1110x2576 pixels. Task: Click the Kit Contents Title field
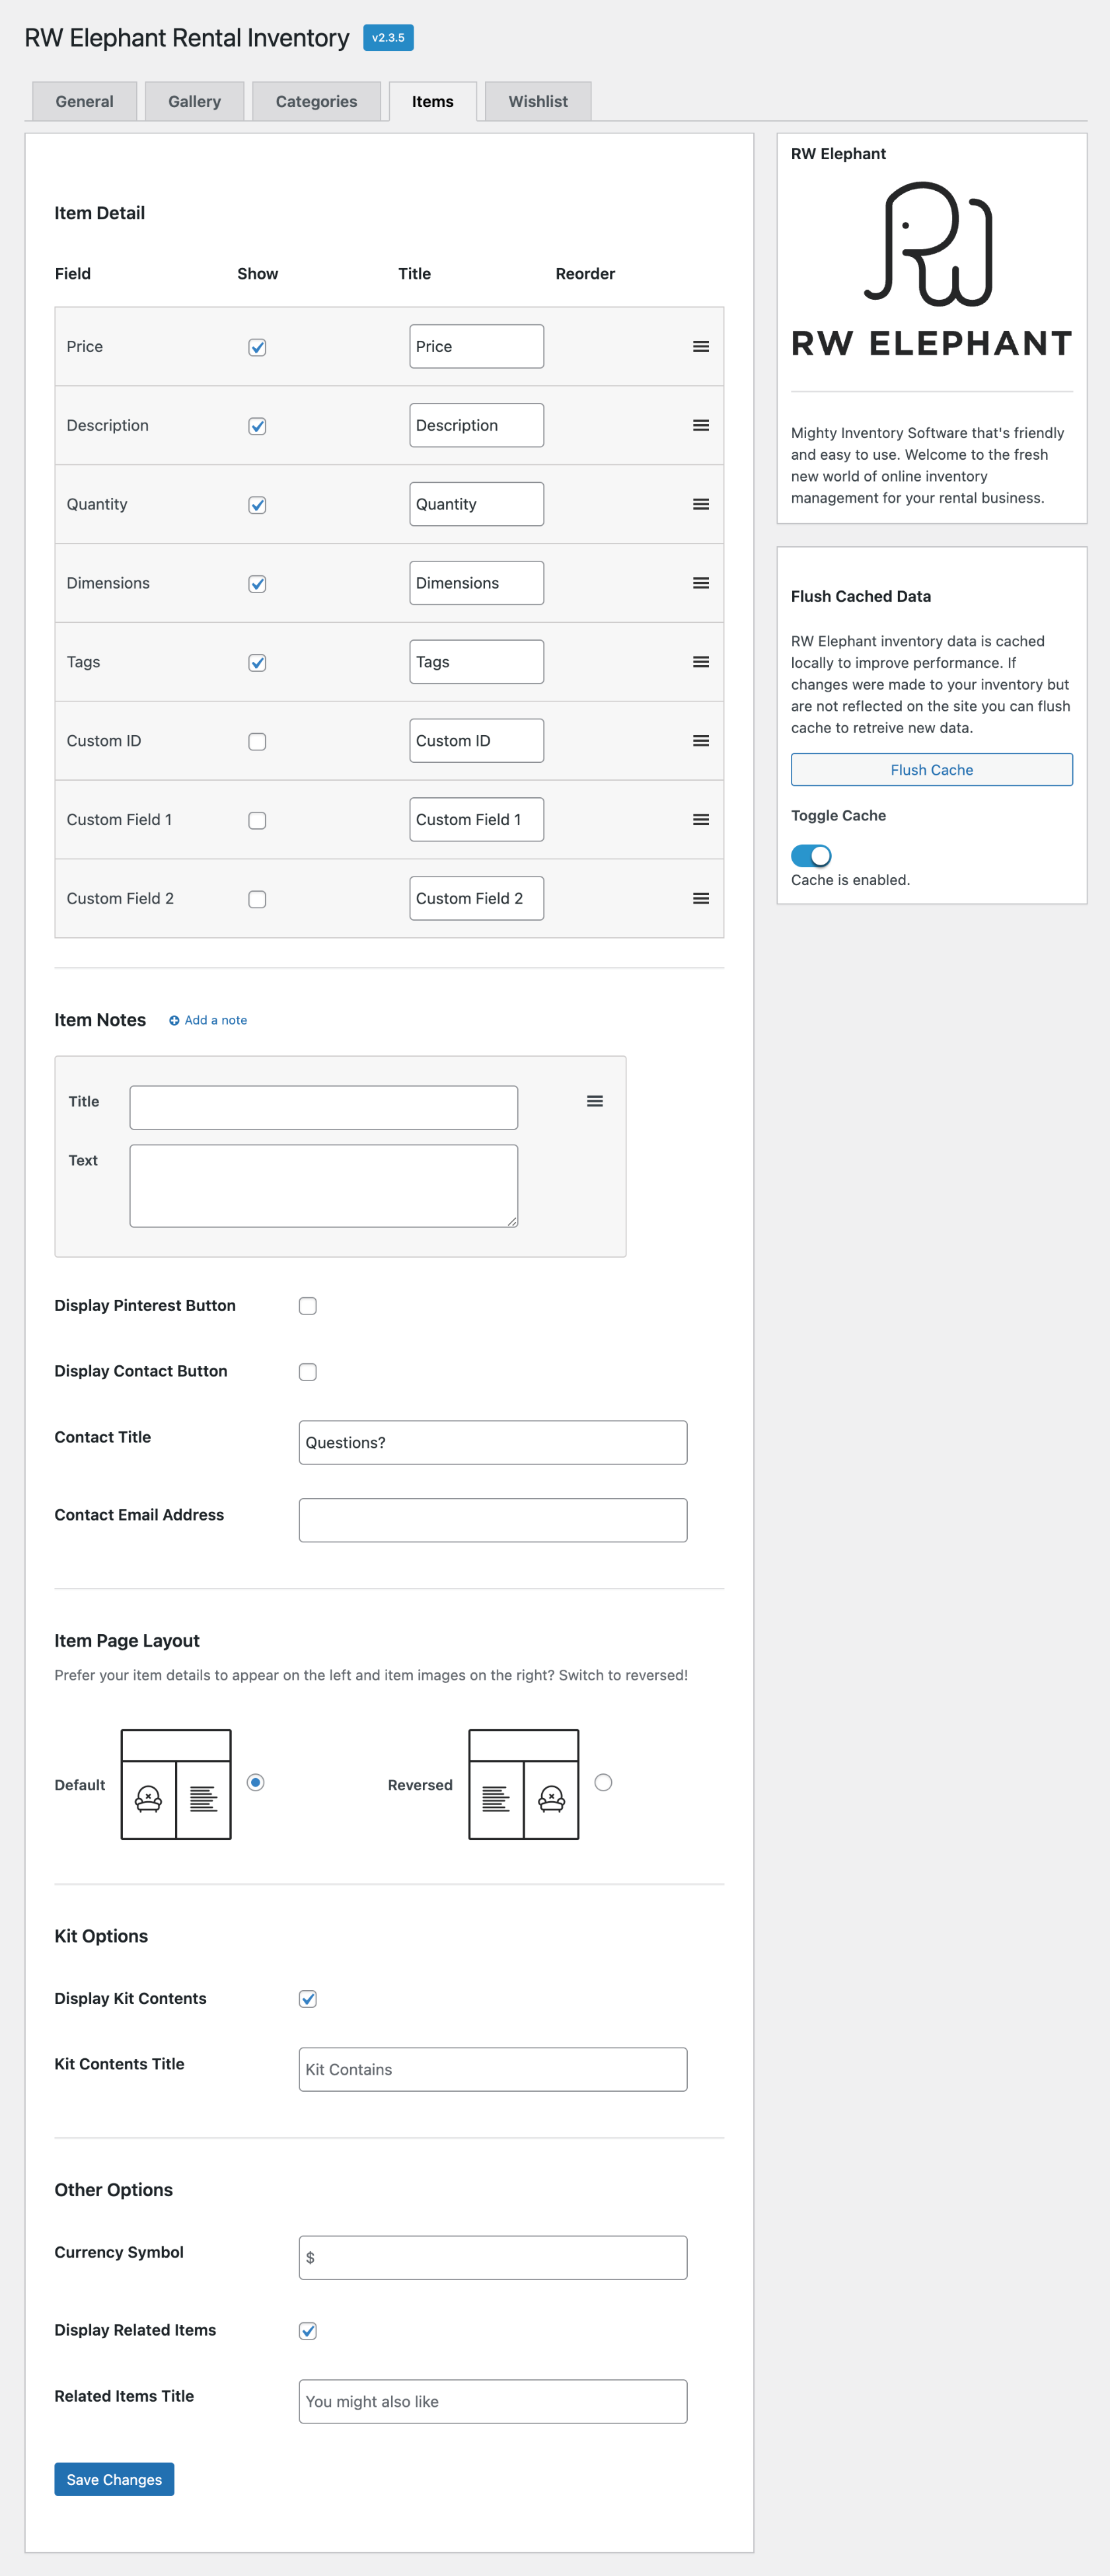click(x=493, y=2070)
